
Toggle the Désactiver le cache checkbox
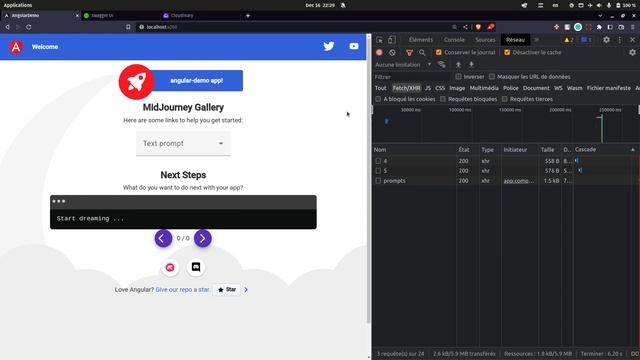[x=507, y=53]
